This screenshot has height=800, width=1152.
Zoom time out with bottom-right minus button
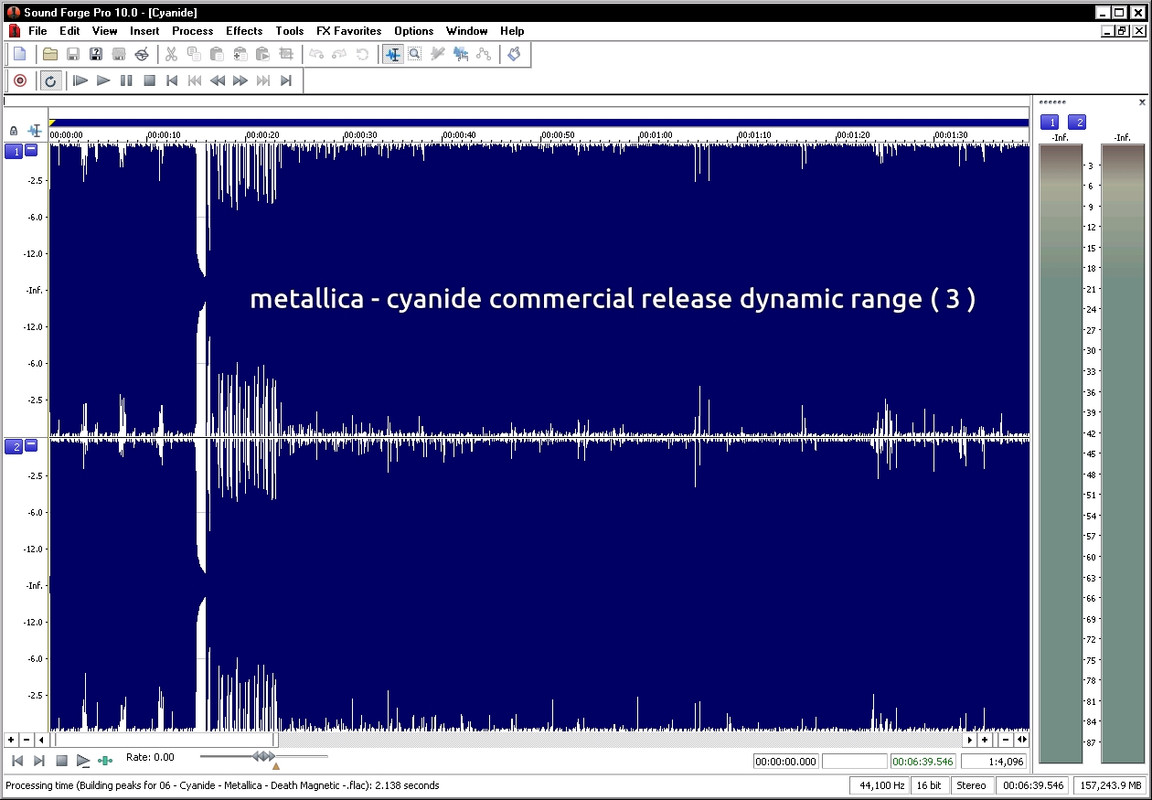pos(1006,740)
